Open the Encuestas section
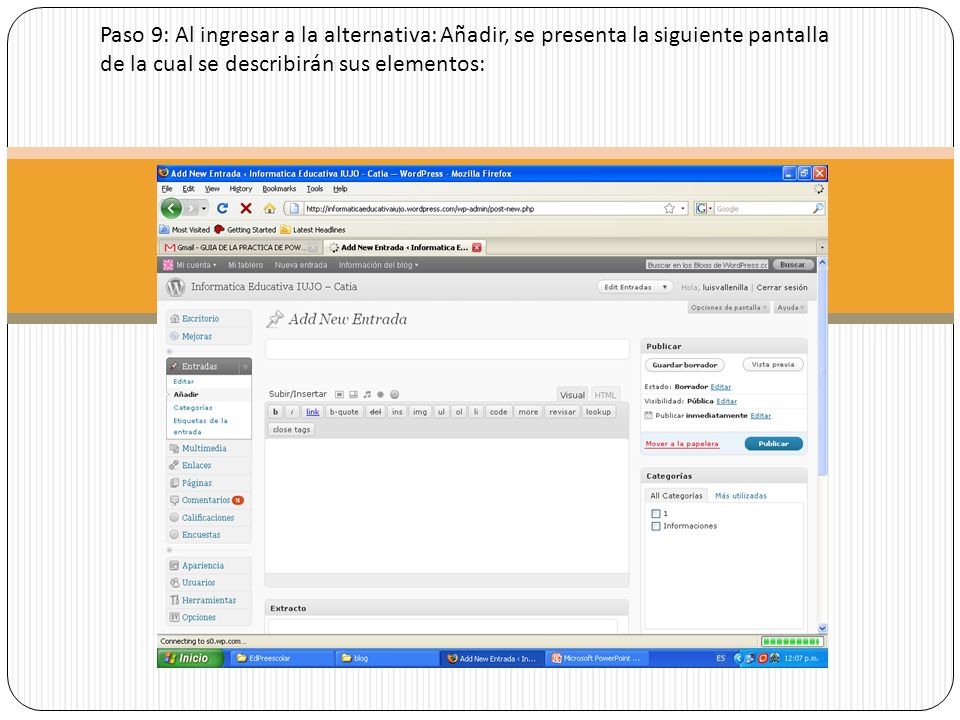Viewport: 960px width, 720px height. click(x=201, y=534)
